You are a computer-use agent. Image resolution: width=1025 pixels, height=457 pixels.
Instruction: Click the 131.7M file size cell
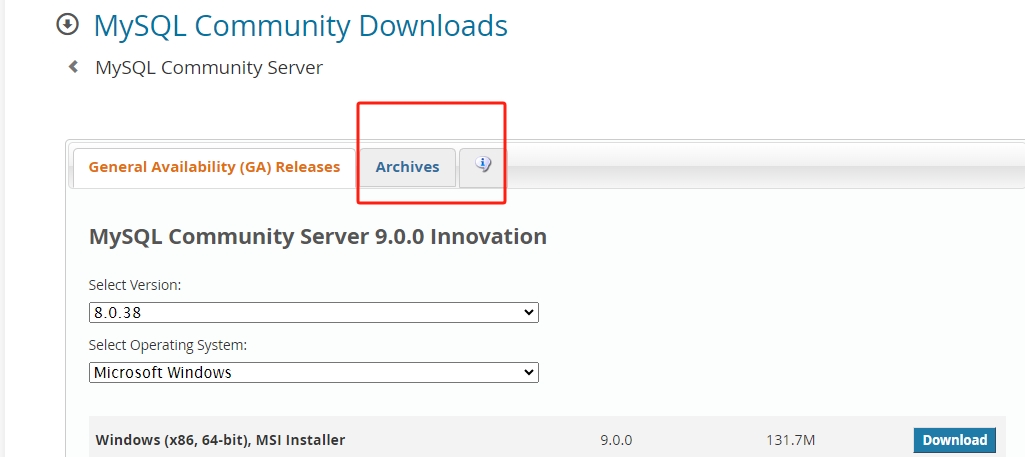pyautogui.click(x=790, y=440)
